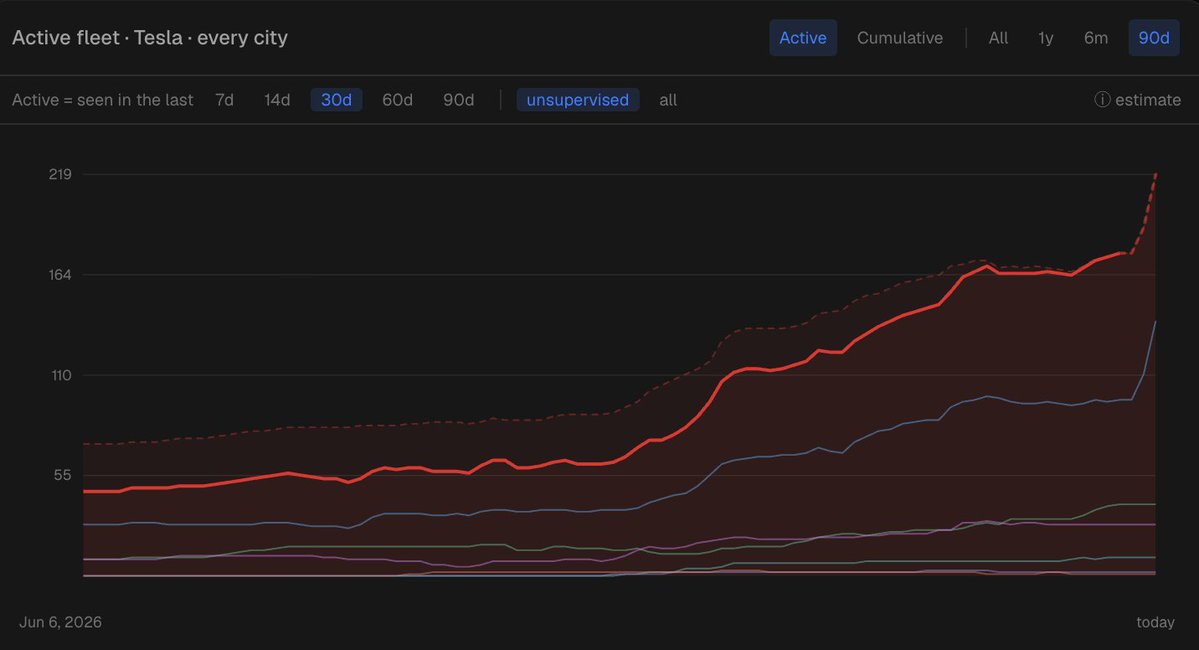Viewport: 1199px width, 650px height.
Task: Click the 55 y-axis label
Action: click(62, 476)
